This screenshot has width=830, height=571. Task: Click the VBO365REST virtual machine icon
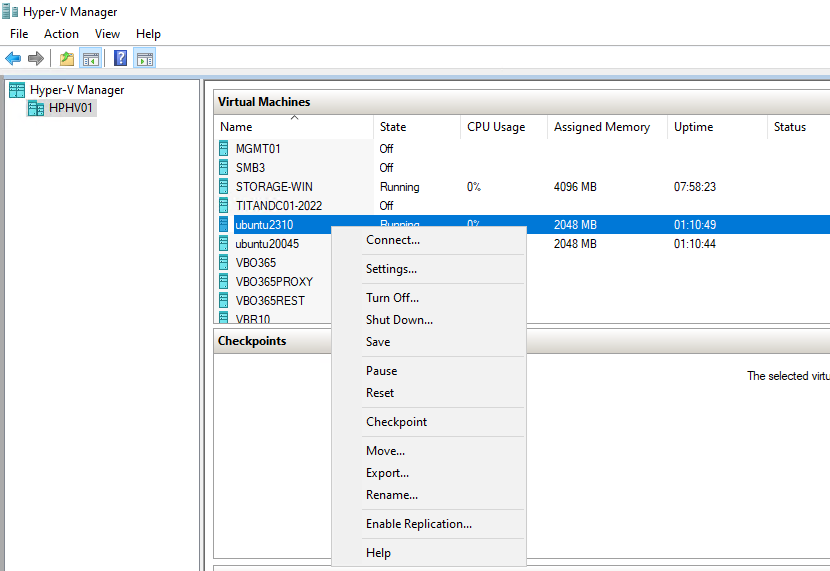pyautogui.click(x=223, y=301)
